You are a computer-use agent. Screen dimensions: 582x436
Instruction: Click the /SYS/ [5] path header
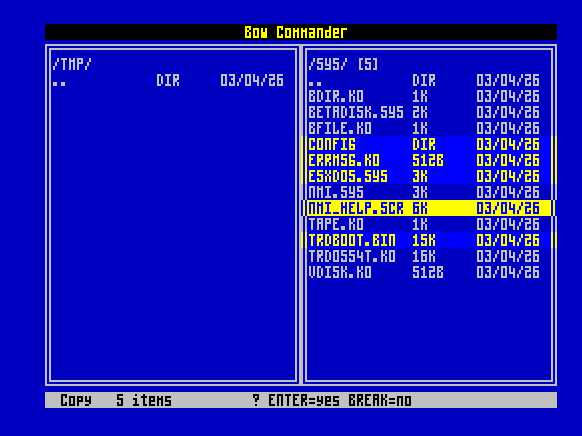pyautogui.click(x=343, y=65)
